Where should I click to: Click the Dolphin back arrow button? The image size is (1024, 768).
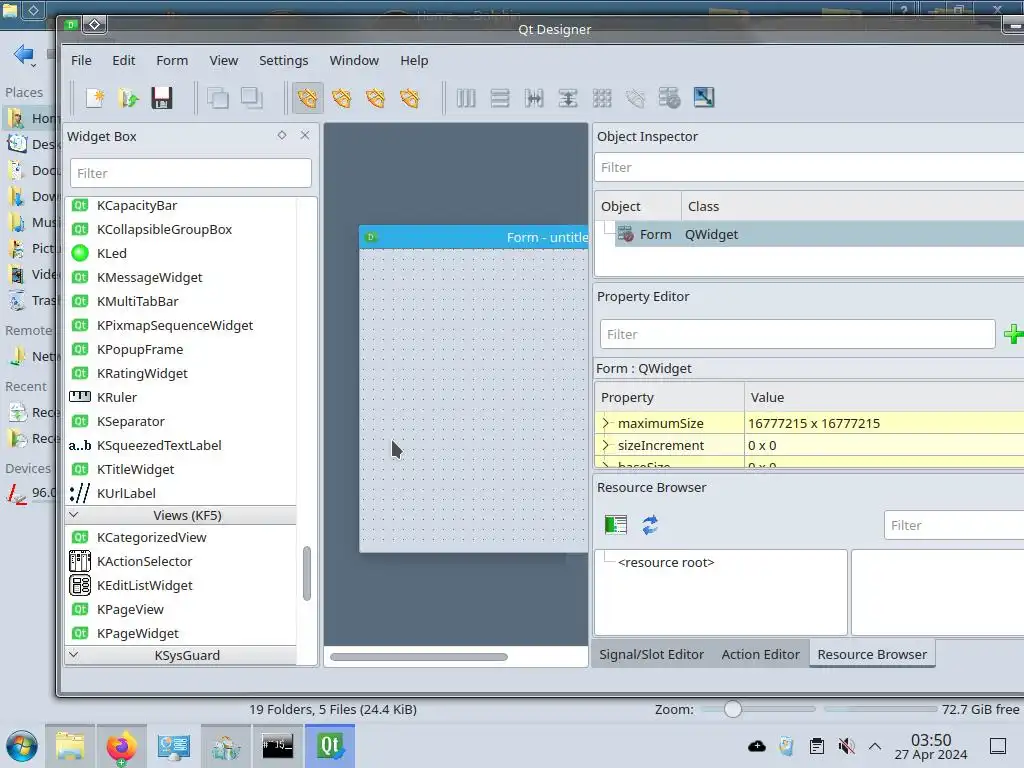click(24, 55)
